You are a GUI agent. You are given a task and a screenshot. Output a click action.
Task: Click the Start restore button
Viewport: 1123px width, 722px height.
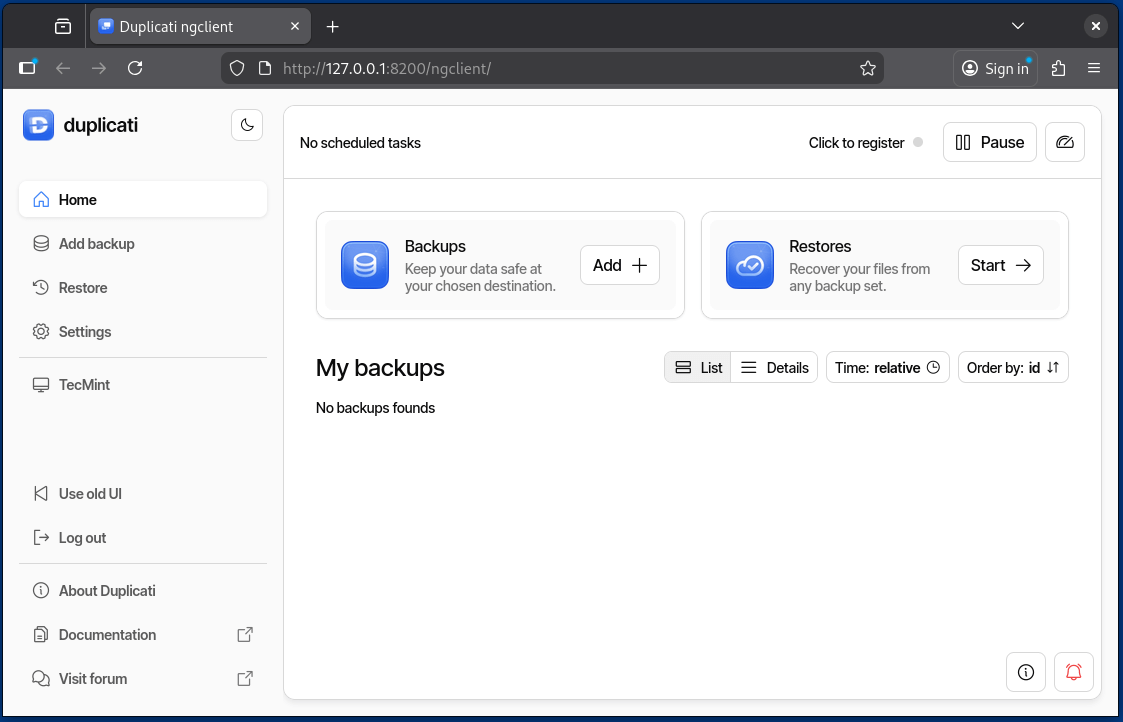click(1000, 265)
